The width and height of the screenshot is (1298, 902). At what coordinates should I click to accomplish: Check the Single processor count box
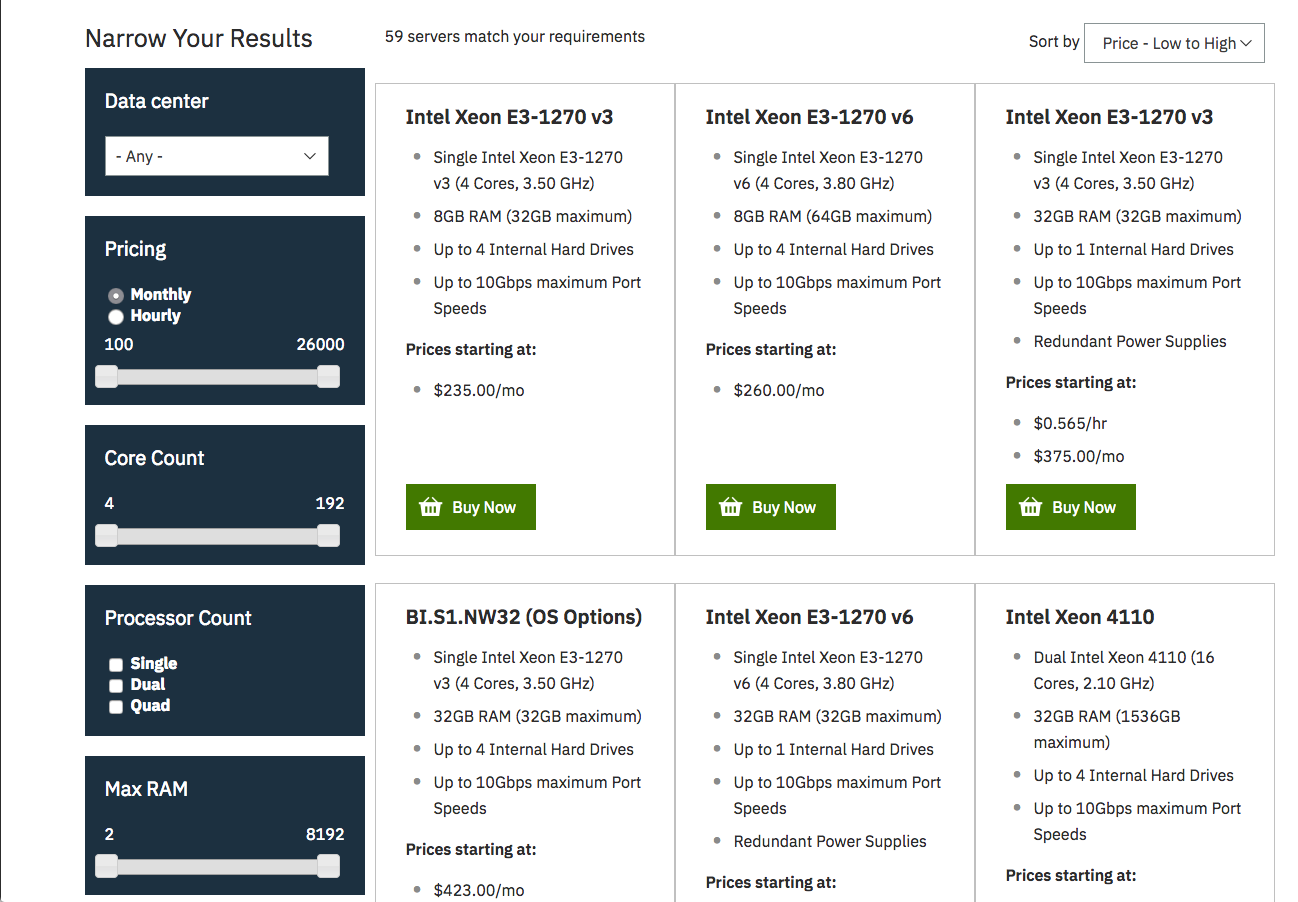116,664
